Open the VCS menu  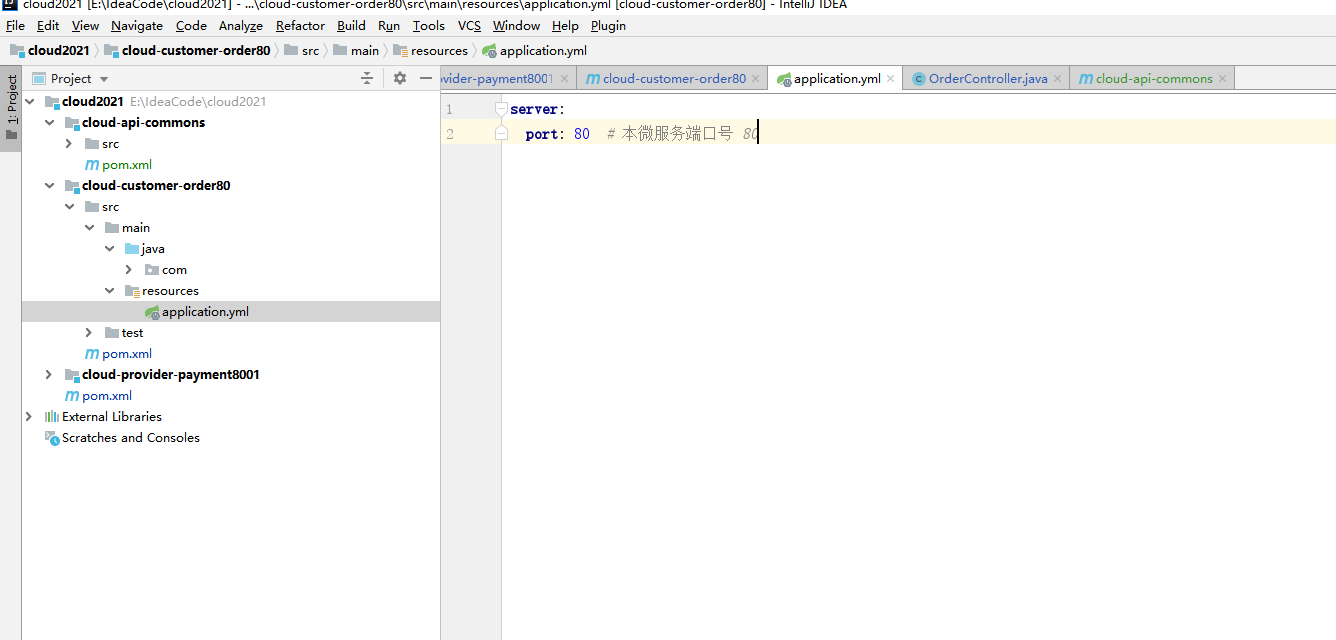click(469, 26)
